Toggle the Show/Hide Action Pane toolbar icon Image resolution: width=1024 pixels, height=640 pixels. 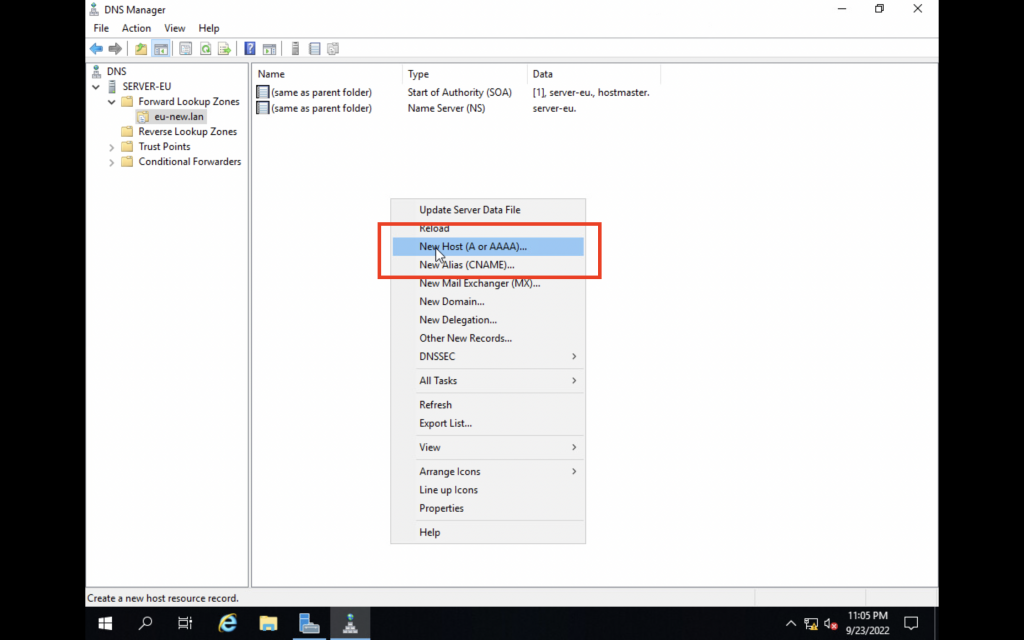269,49
